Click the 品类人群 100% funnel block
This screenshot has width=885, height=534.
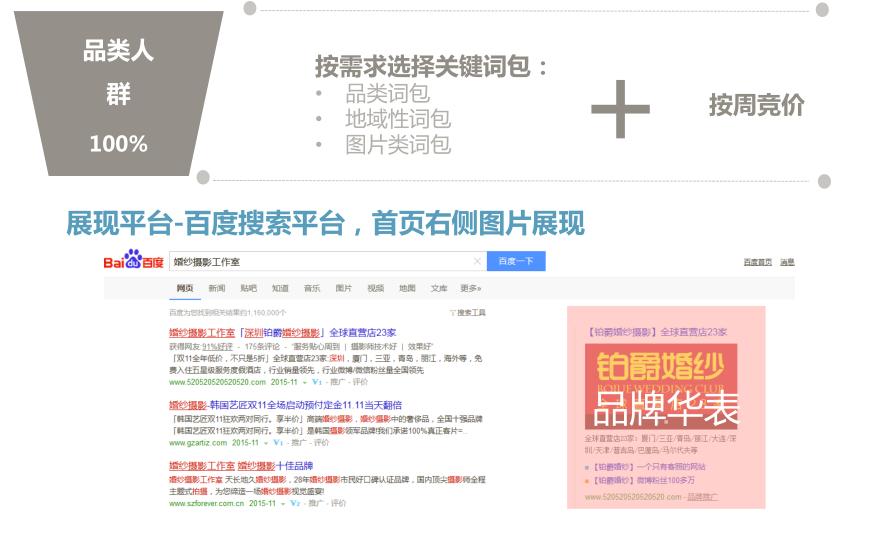pos(118,94)
